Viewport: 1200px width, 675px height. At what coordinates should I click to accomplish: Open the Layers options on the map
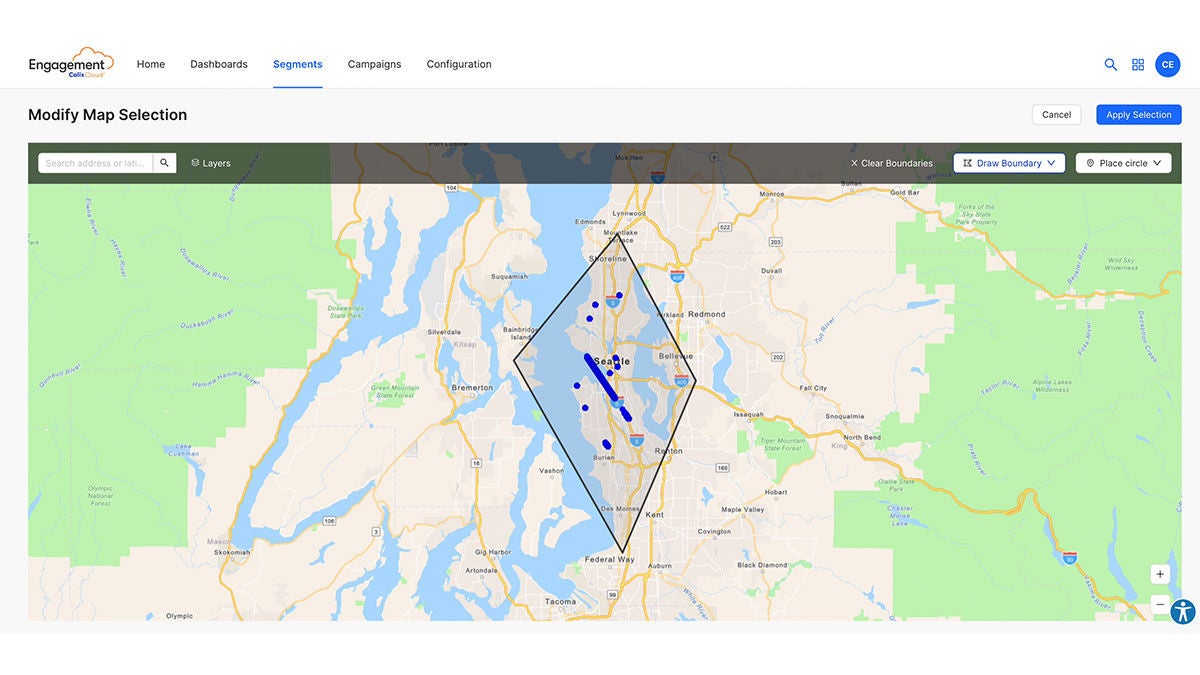click(x=210, y=162)
